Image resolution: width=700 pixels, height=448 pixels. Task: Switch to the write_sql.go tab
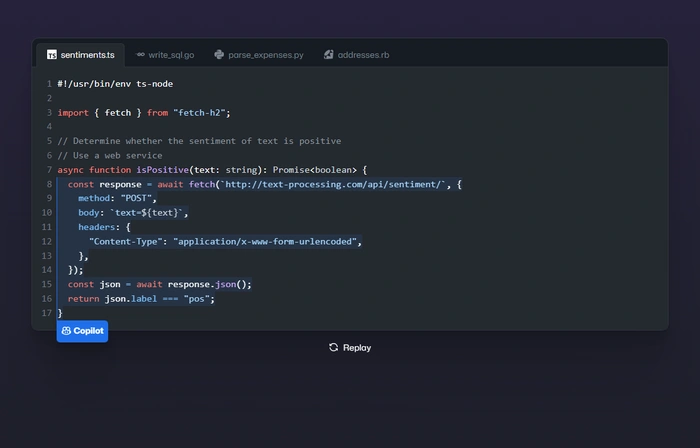[171, 55]
